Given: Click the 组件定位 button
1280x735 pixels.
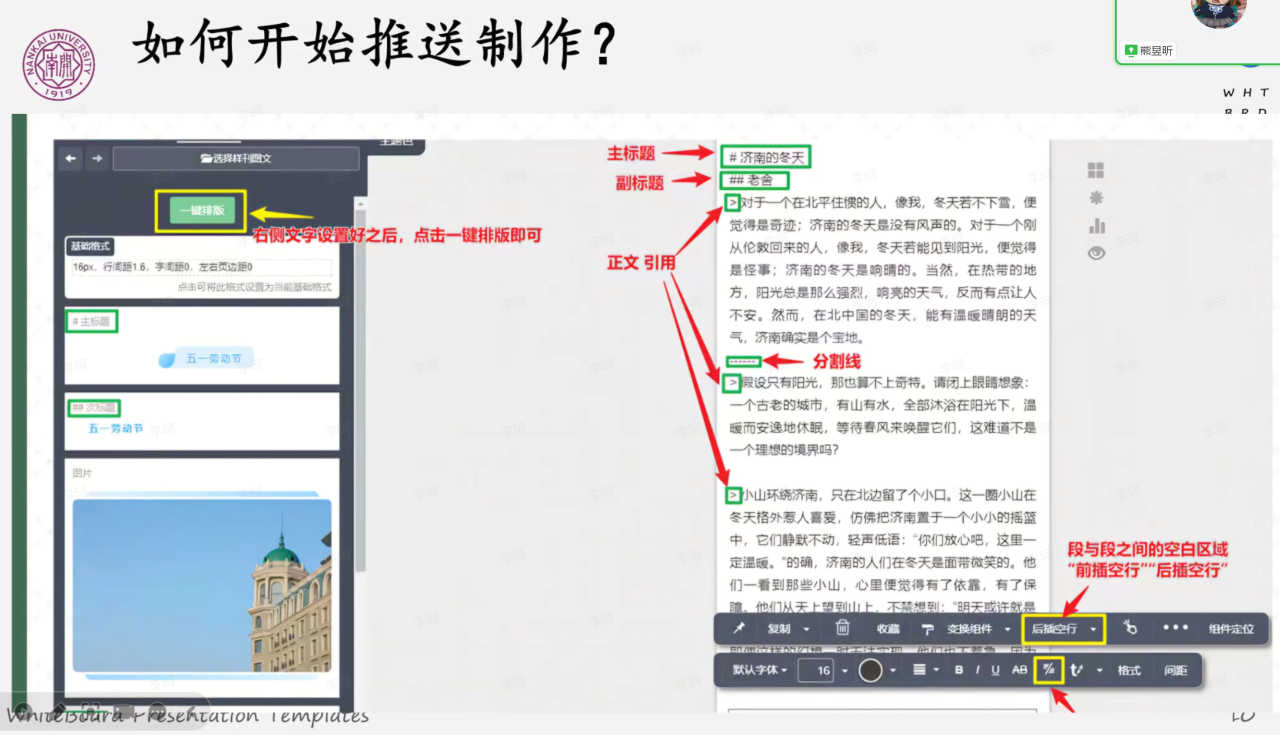Looking at the screenshot, I should click(1231, 629).
